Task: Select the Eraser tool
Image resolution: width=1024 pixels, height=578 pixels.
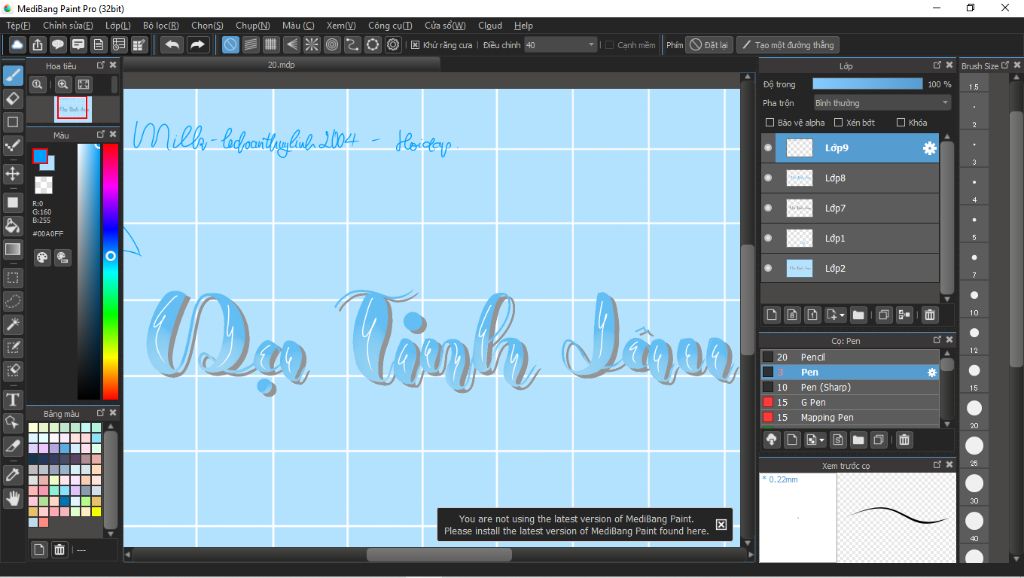Action: pos(12,99)
